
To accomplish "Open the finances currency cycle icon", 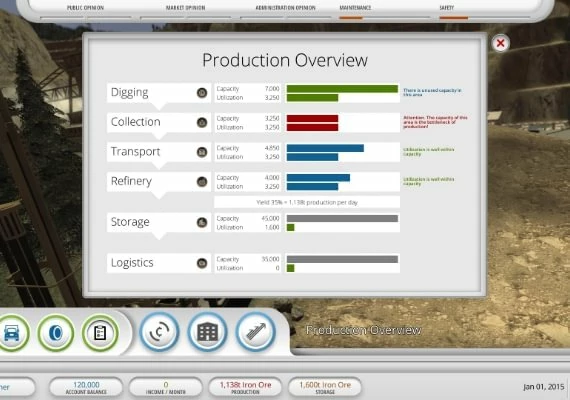I will 160,332.
